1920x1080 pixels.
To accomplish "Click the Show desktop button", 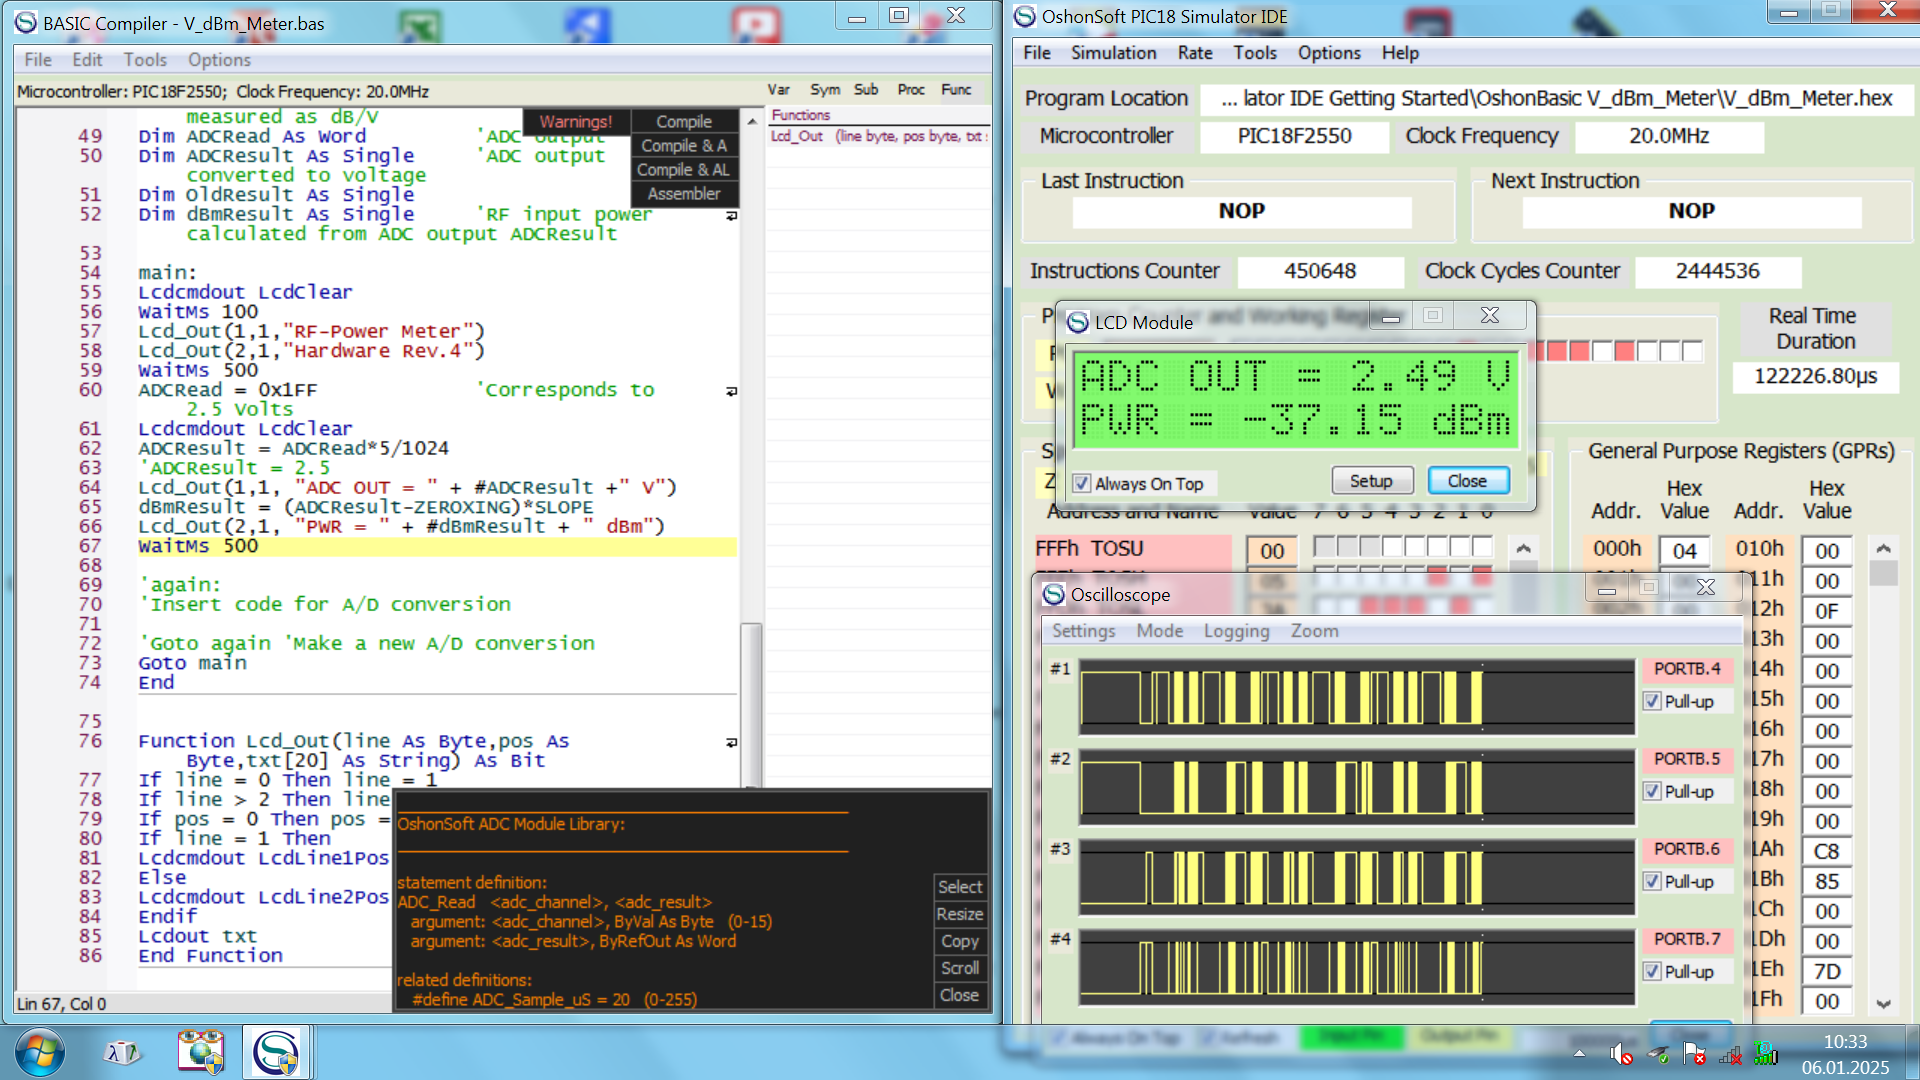I will click(1914, 1053).
